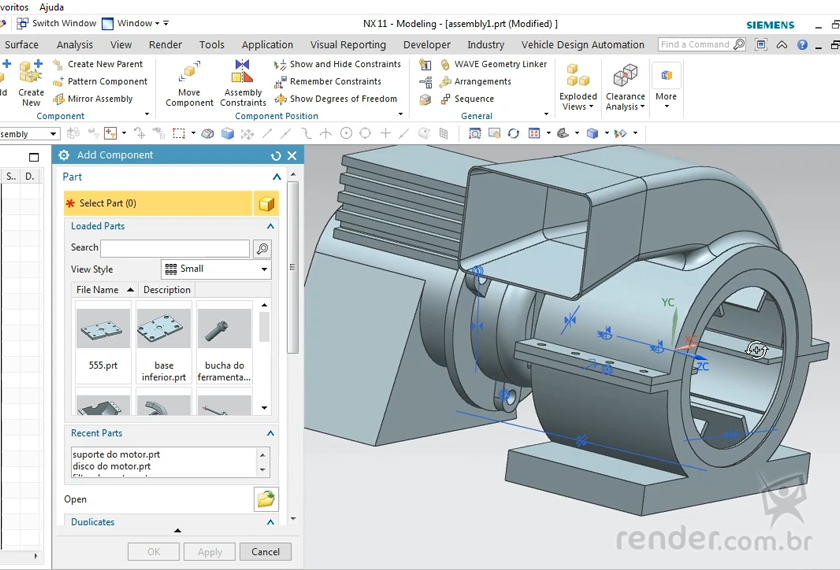Click the Select Part cube icon
This screenshot has width=840, height=570.
pyautogui.click(x=266, y=204)
